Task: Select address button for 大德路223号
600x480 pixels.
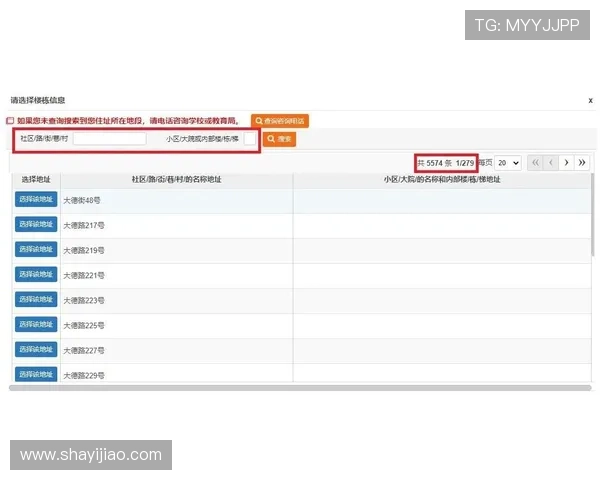Action: coord(36,299)
